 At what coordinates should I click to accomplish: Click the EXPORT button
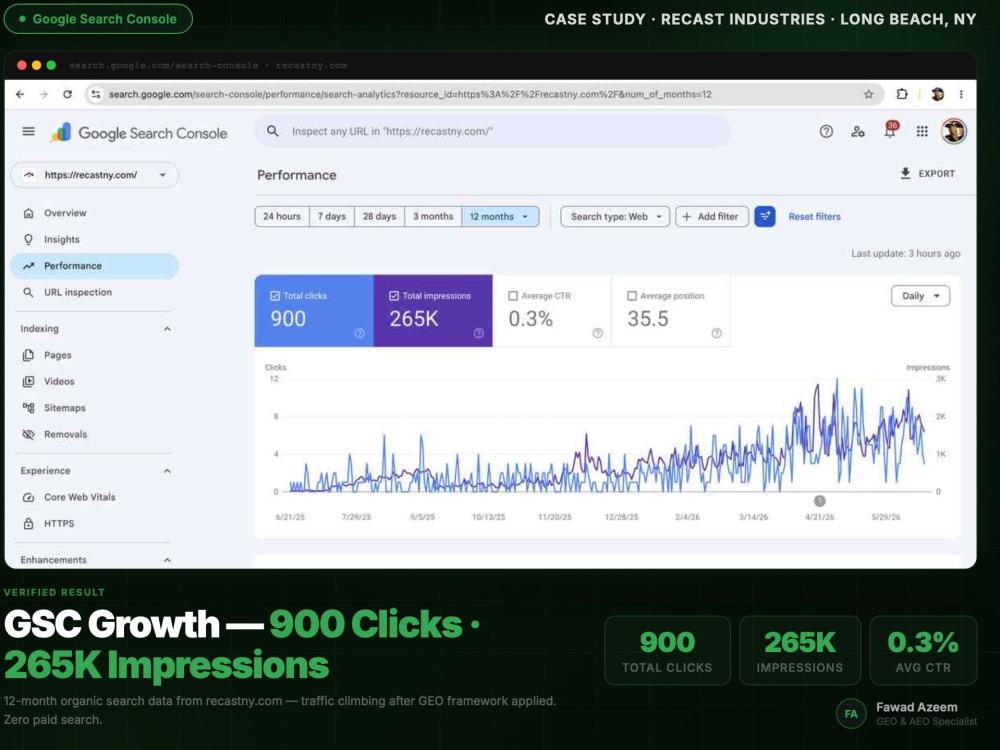(x=927, y=173)
